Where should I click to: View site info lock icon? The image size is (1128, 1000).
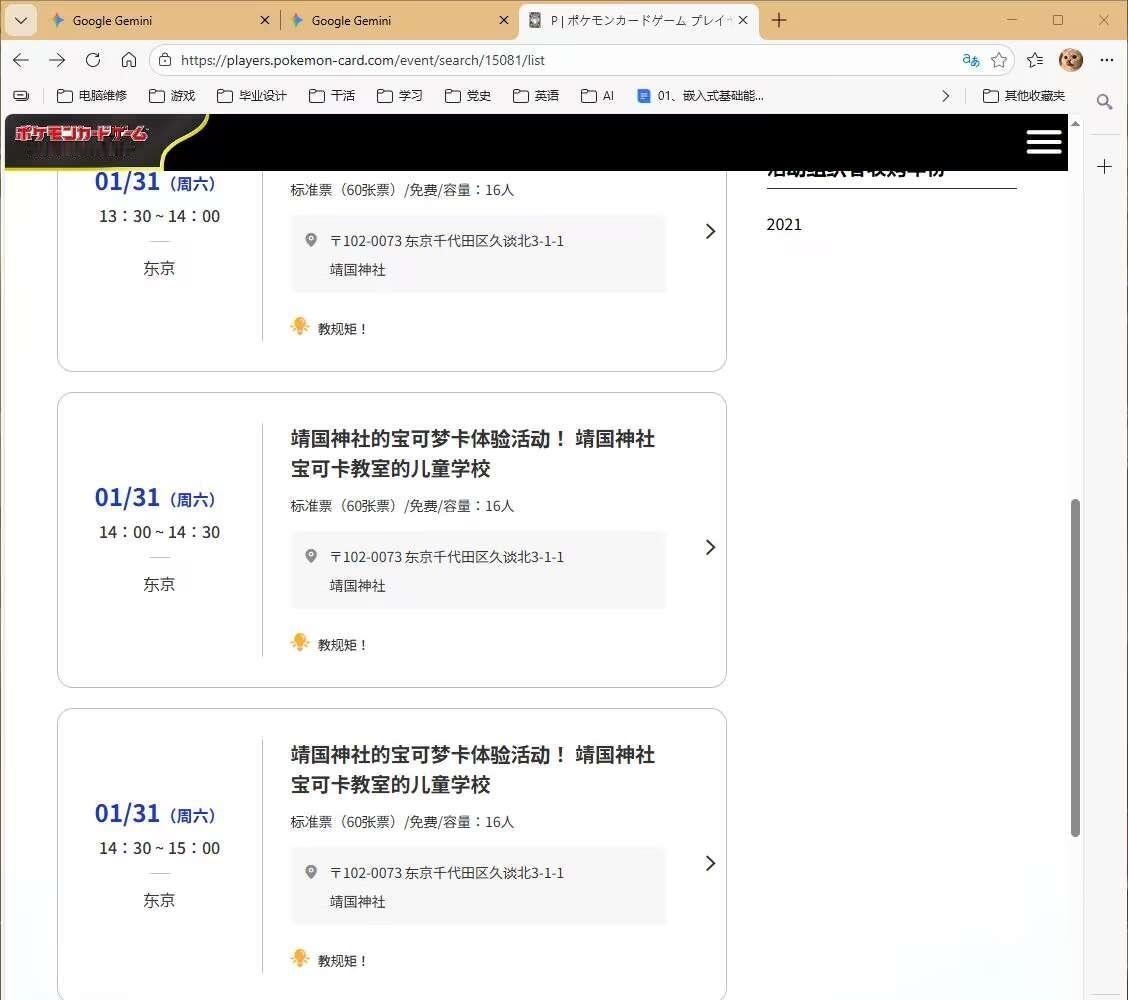coord(165,60)
